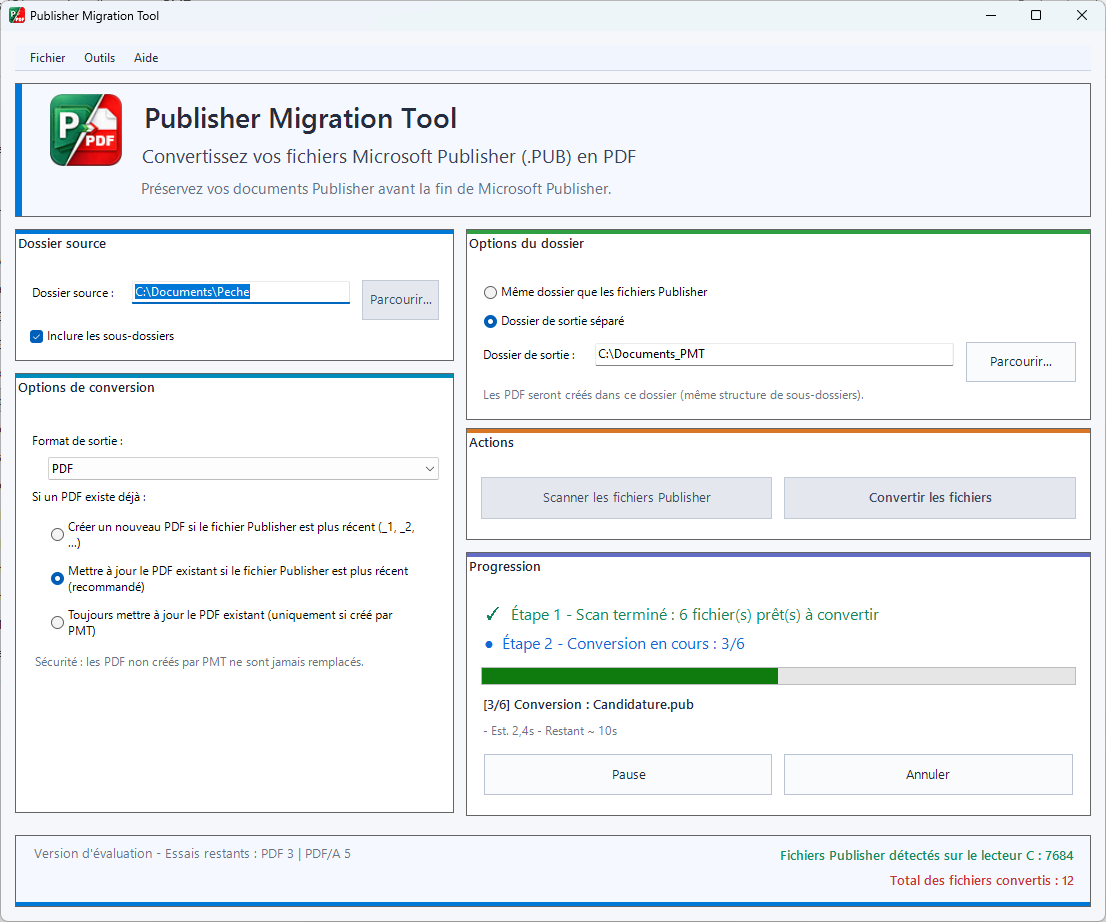
Task: Click the Restant ~ 10s estimate
Action: coord(581,732)
